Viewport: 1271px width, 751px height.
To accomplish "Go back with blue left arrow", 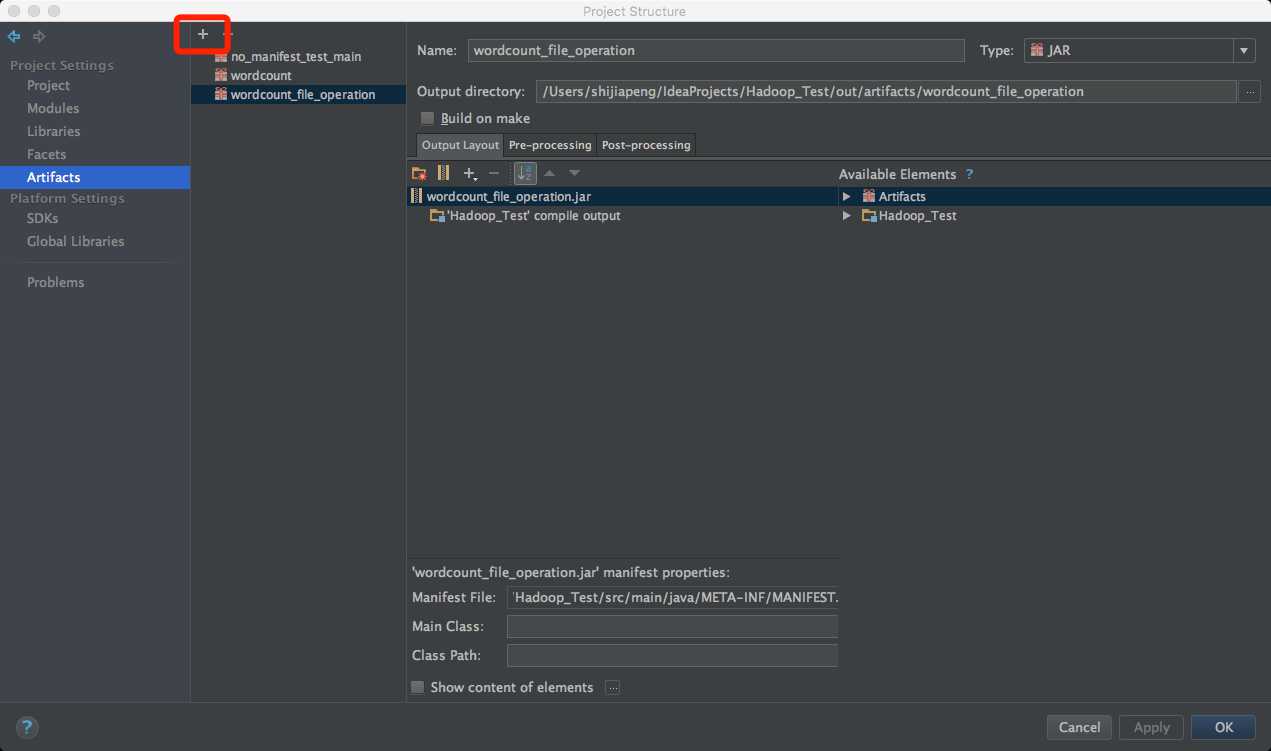I will (x=14, y=37).
